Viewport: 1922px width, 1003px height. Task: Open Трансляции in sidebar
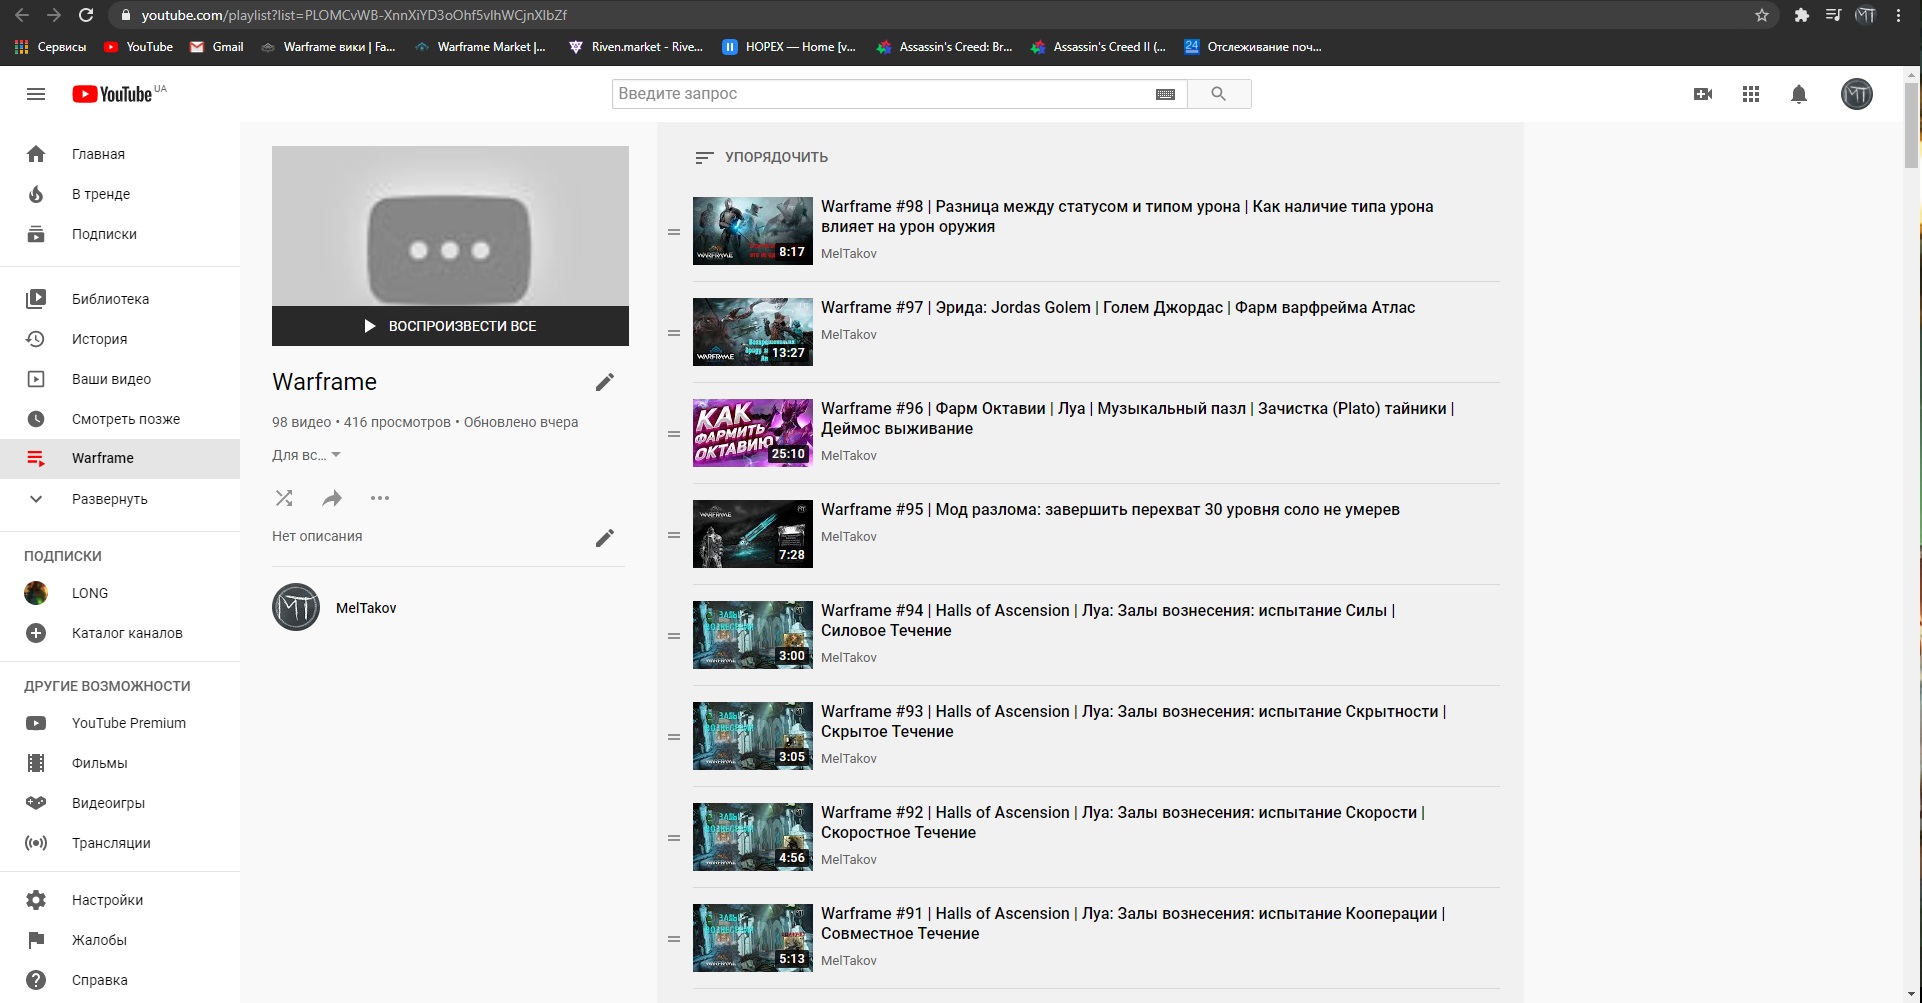(120, 843)
